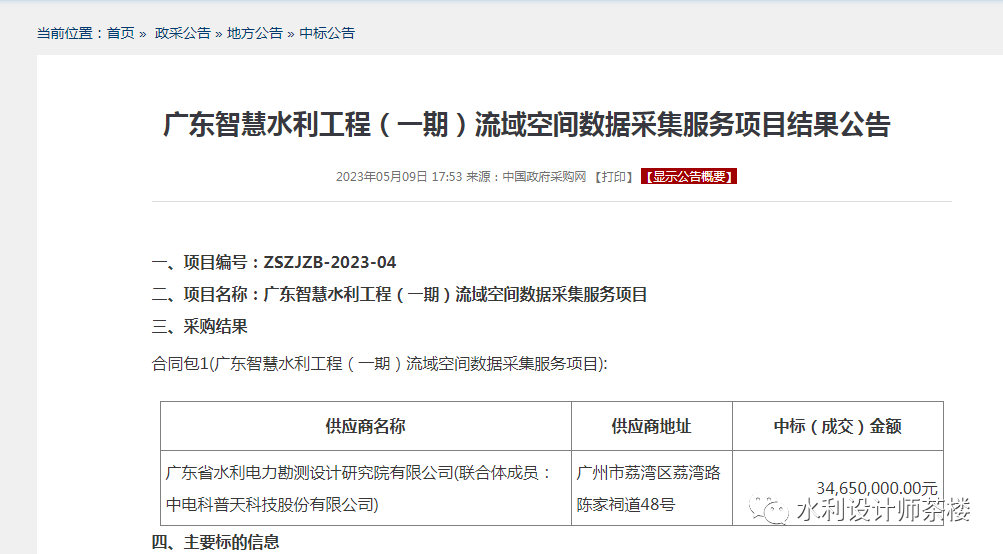Click the 三、采购结果 heading
1003x554 pixels.
[x=200, y=327]
